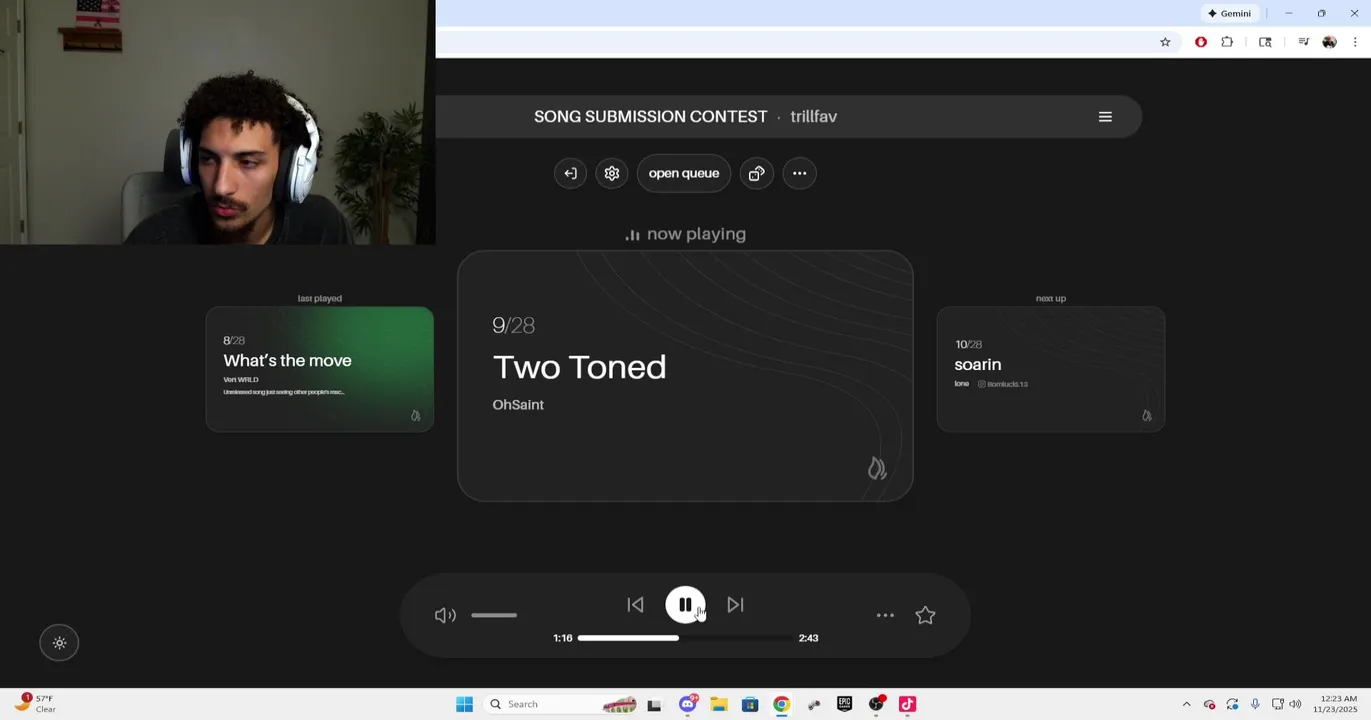The height and width of the screenshot is (720, 1371).
Task: Click the share/pop-out icon button
Action: tap(757, 173)
